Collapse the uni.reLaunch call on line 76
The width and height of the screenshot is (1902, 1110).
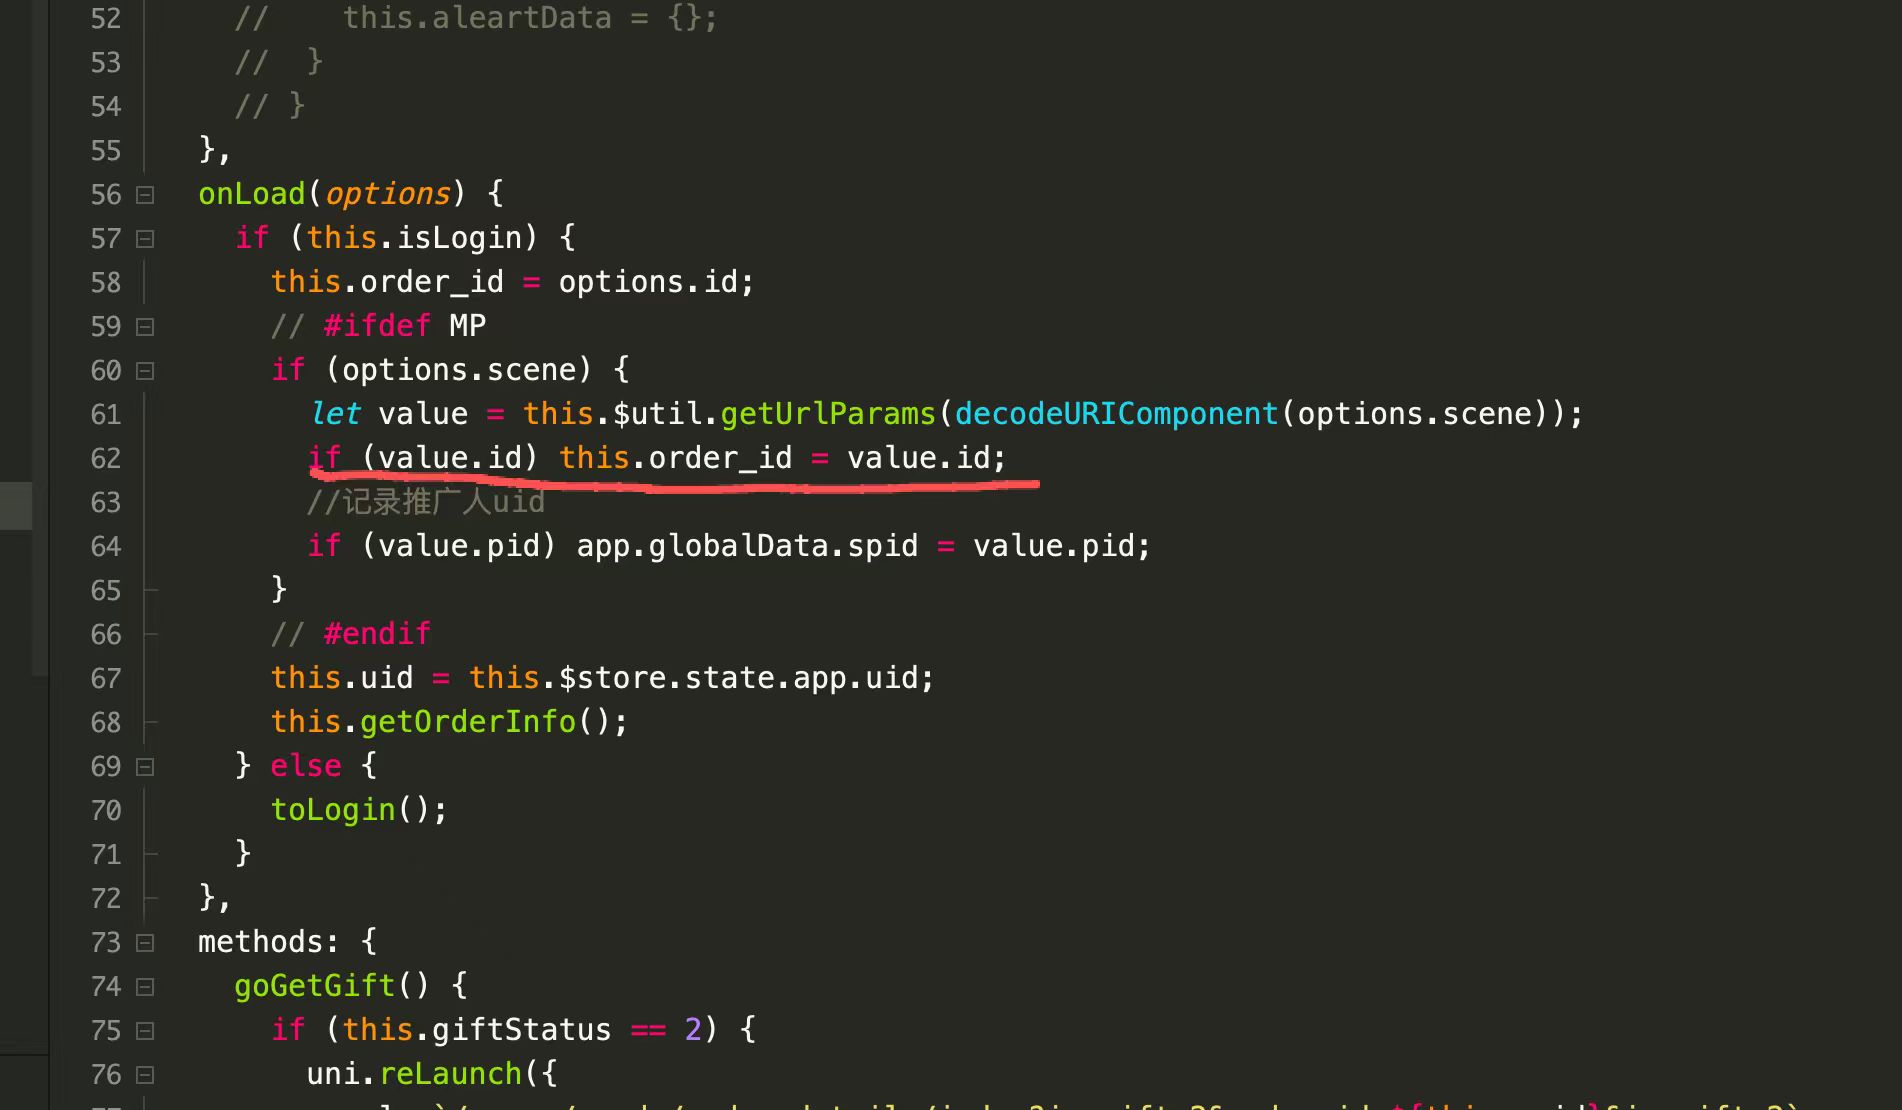[145, 1075]
